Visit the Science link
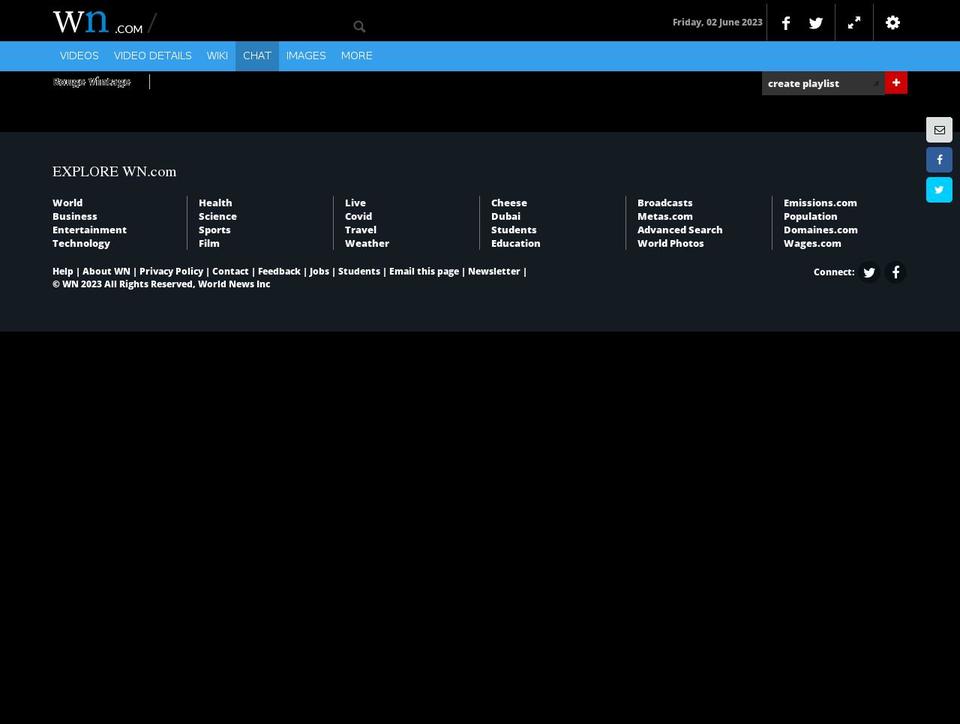 click(x=218, y=216)
